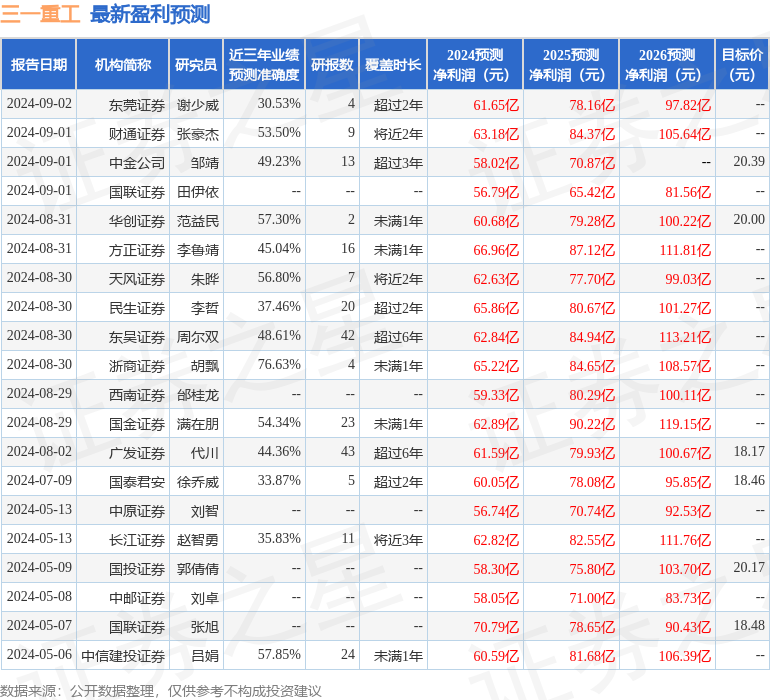Click target price 20.39
The width and height of the screenshot is (770, 700).
[749, 161]
